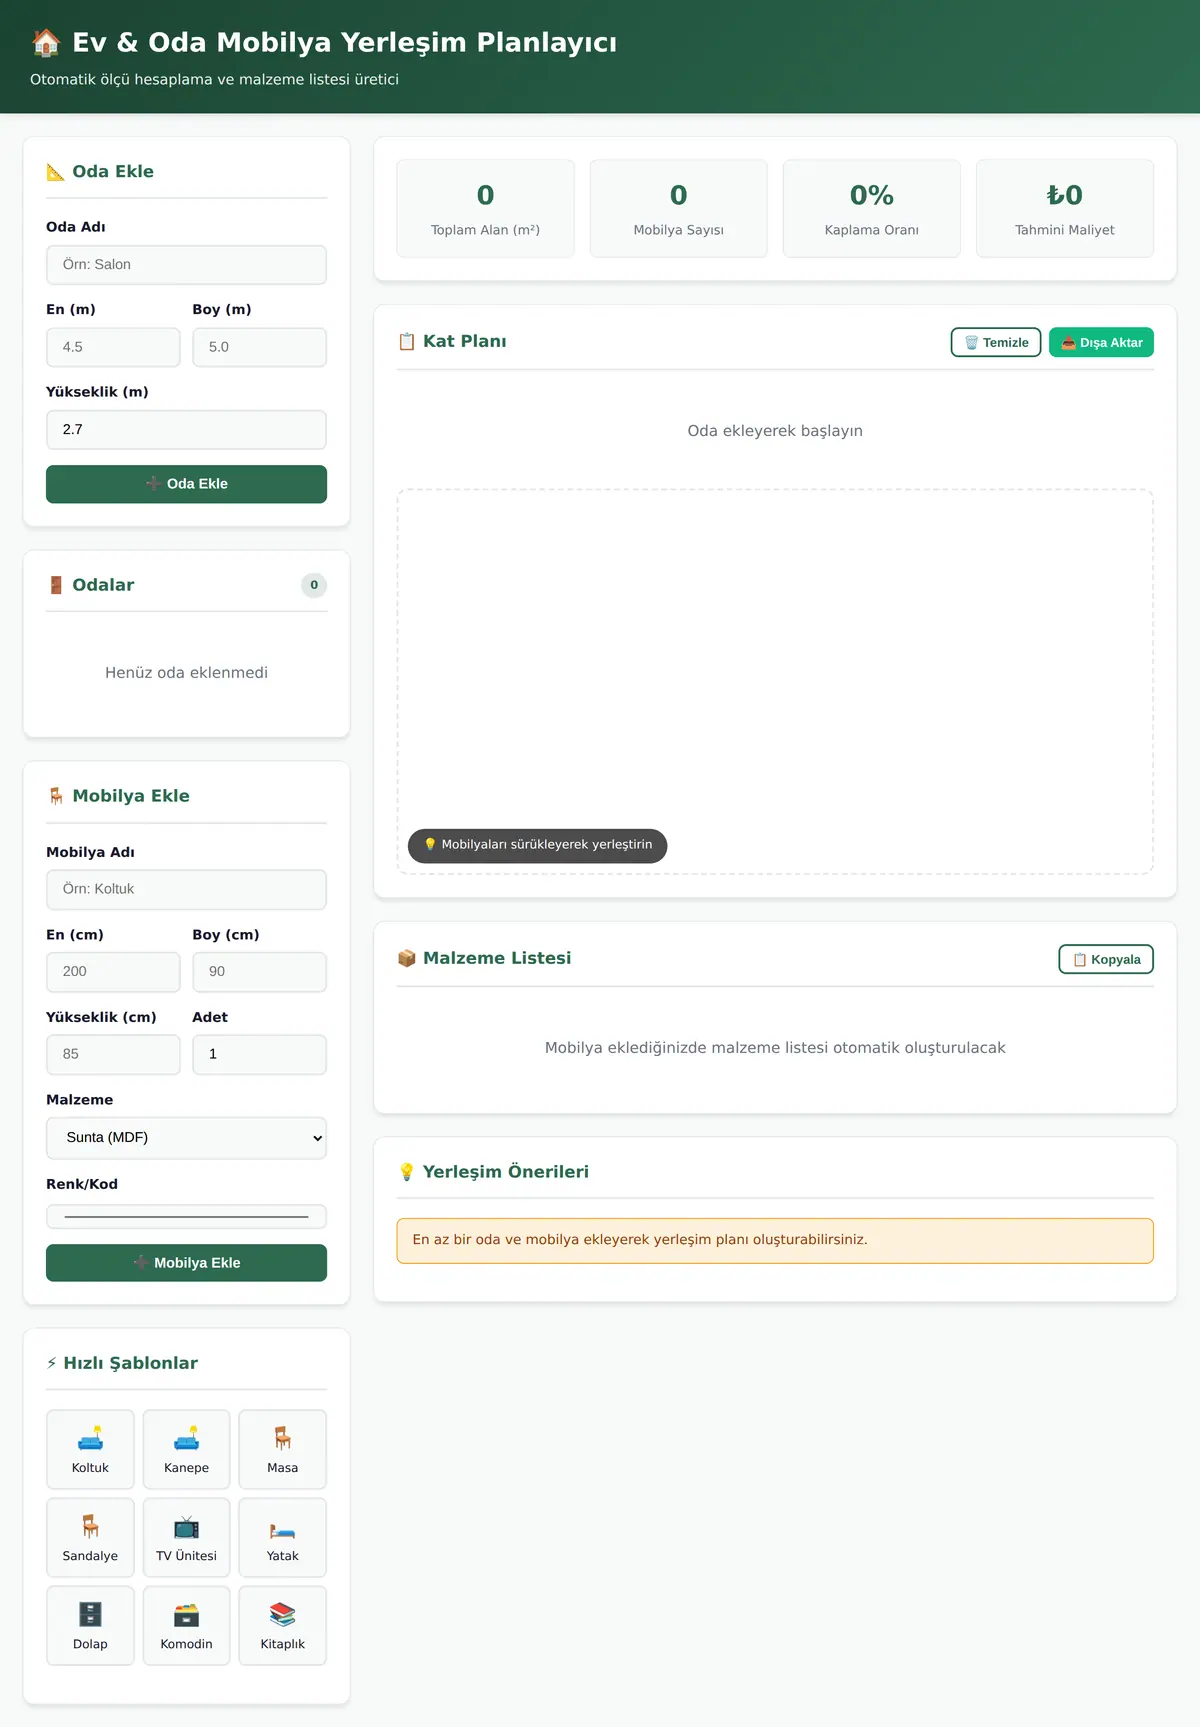Click the box icon beside Malzeme Listesi
Viewport: 1200px width, 1727px height.
tap(407, 958)
